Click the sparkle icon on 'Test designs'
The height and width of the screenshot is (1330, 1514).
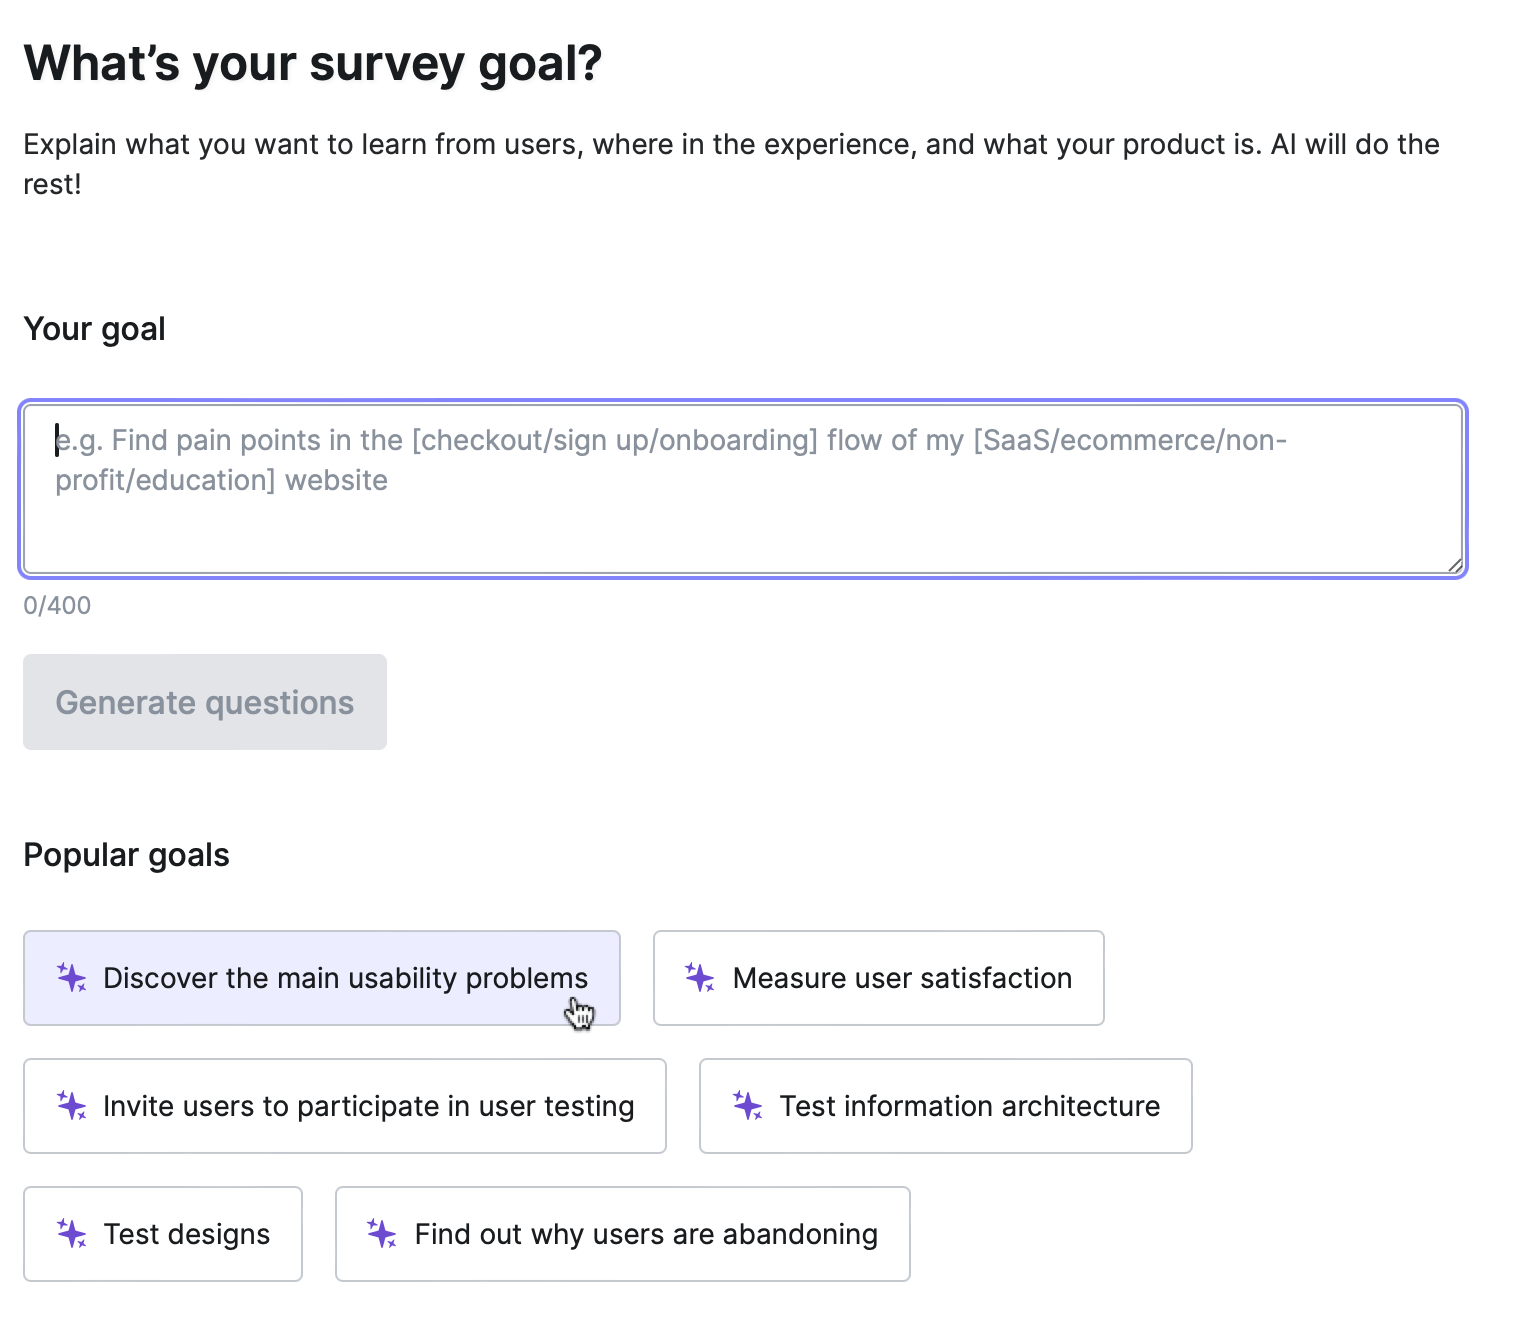pos(70,1234)
